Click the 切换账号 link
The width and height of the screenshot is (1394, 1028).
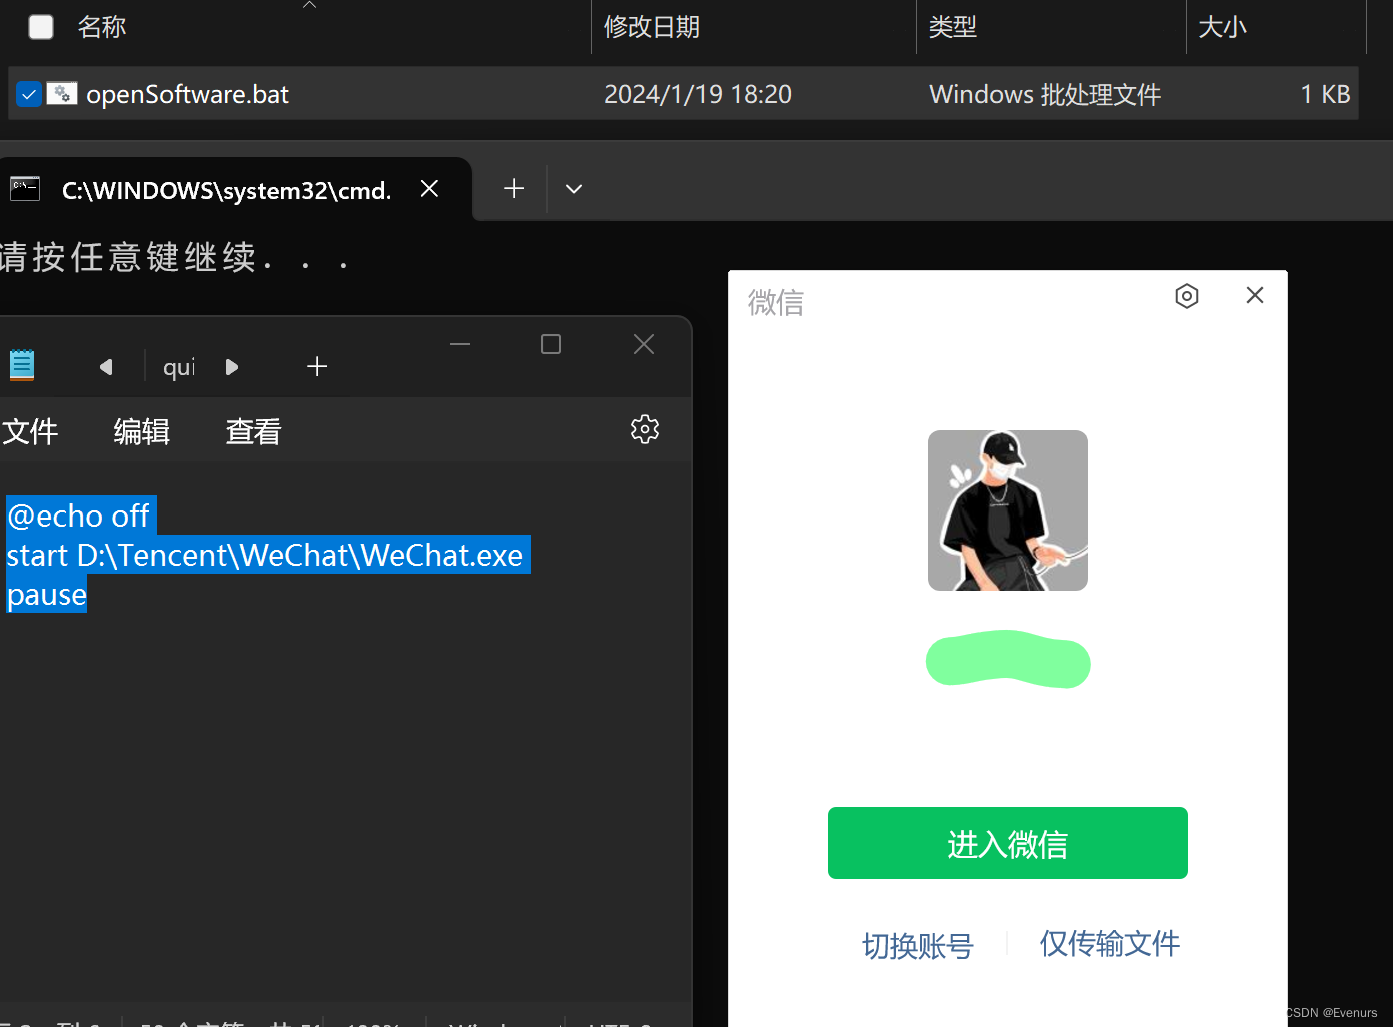pos(918,946)
